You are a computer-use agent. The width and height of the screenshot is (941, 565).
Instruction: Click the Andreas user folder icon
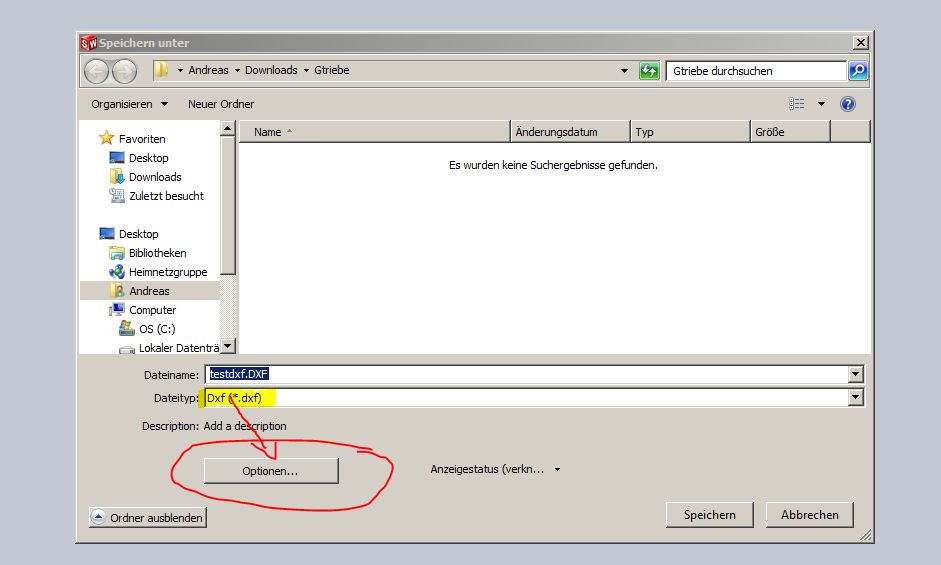coord(117,291)
